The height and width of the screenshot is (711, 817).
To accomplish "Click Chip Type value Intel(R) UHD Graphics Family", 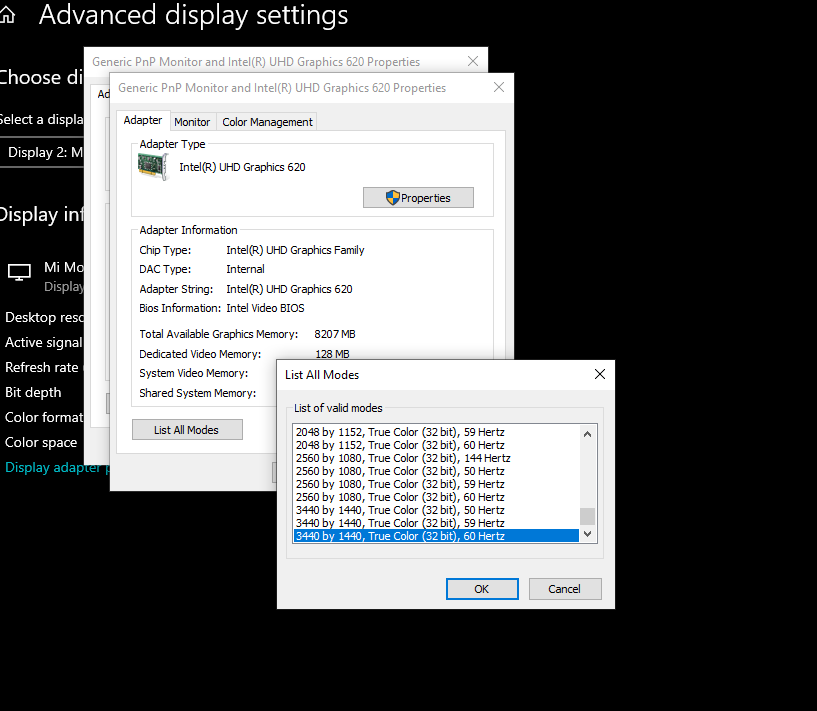I will [295, 250].
